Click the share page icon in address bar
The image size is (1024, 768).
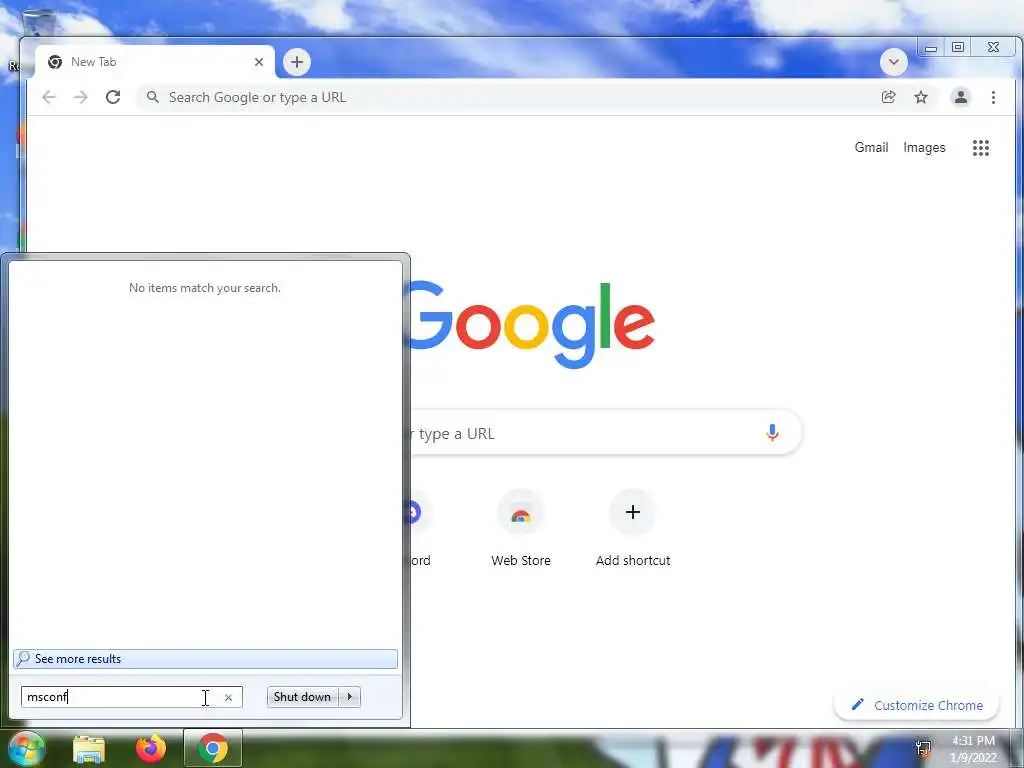(x=889, y=97)
